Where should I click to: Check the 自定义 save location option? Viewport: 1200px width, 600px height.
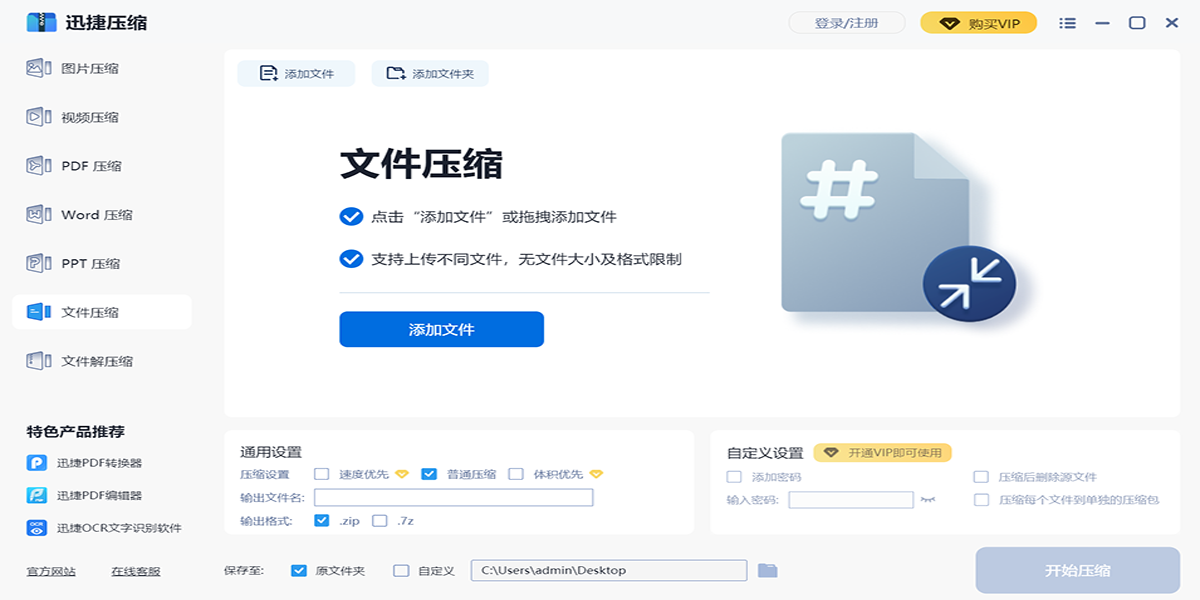click(x=401, y=571)
